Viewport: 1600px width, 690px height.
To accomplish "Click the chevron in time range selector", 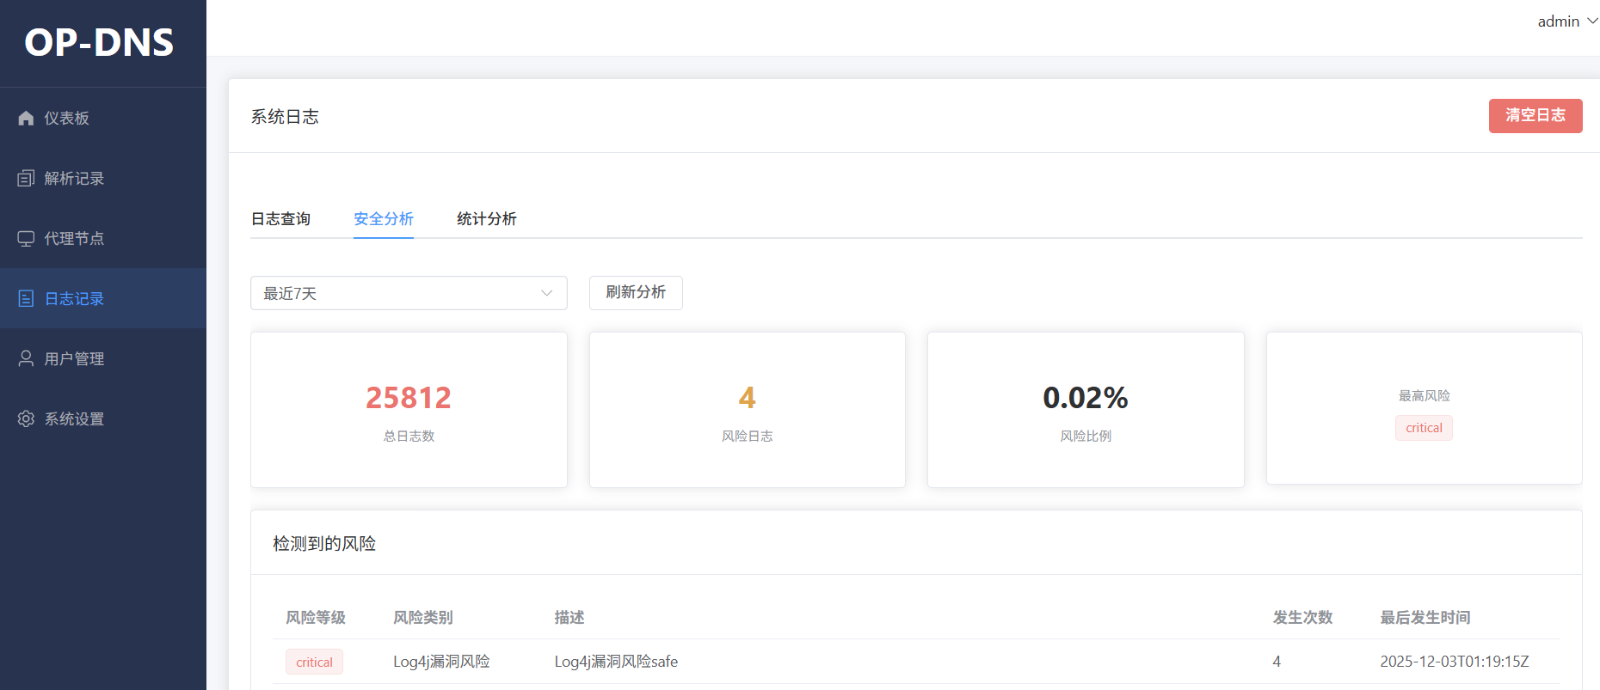I will click(x=547, y=293).
